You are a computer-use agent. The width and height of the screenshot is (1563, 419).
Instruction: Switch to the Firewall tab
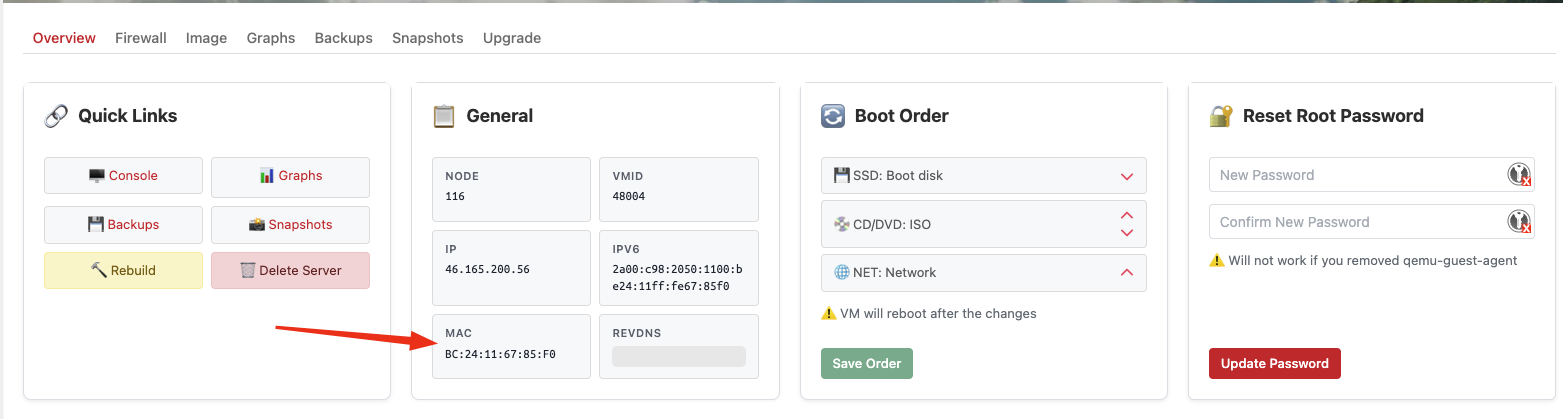141,38
